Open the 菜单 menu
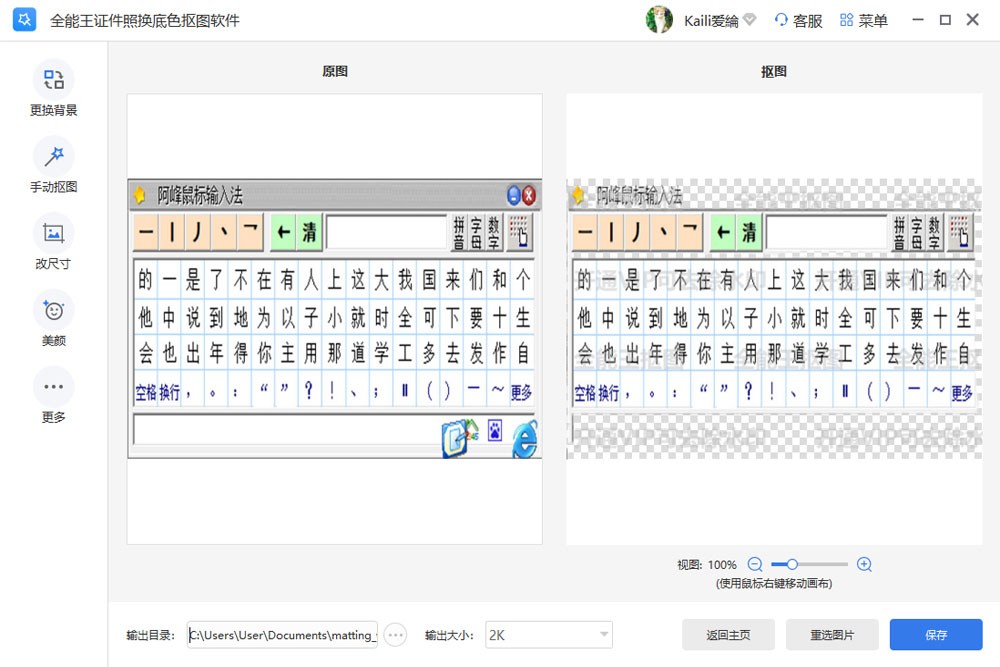This screenshot has height=667, width=1000. 864,20
